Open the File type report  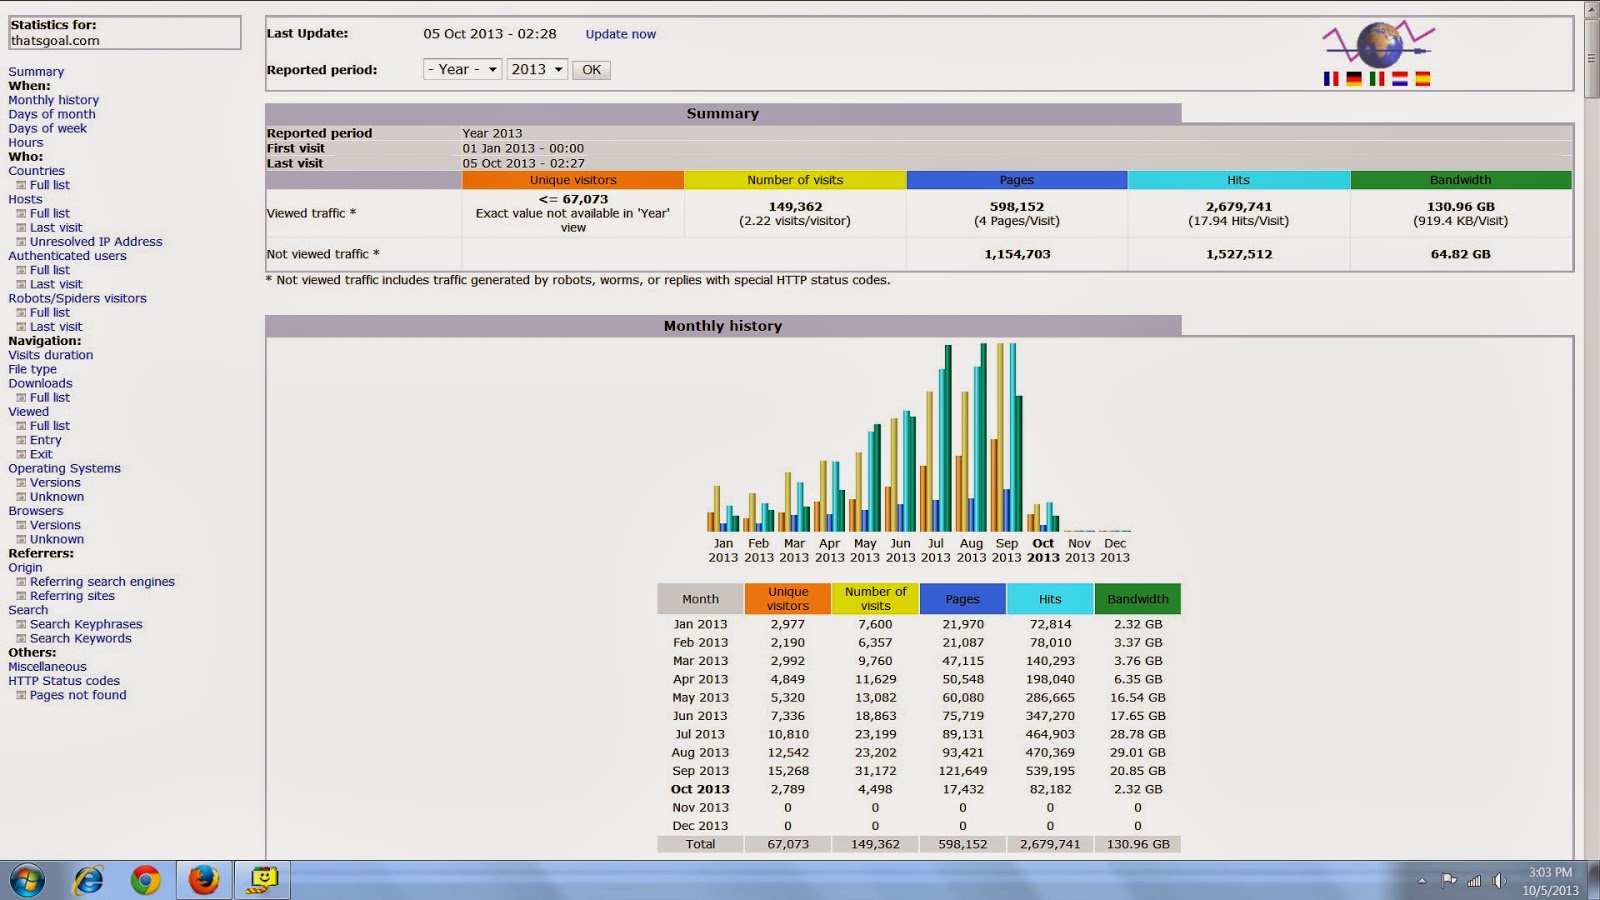(33, 369)
